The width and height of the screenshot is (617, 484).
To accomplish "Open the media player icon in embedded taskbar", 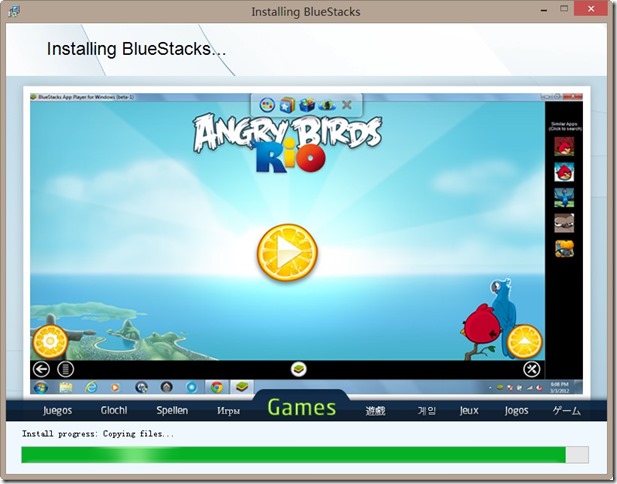I will (115, 388).
